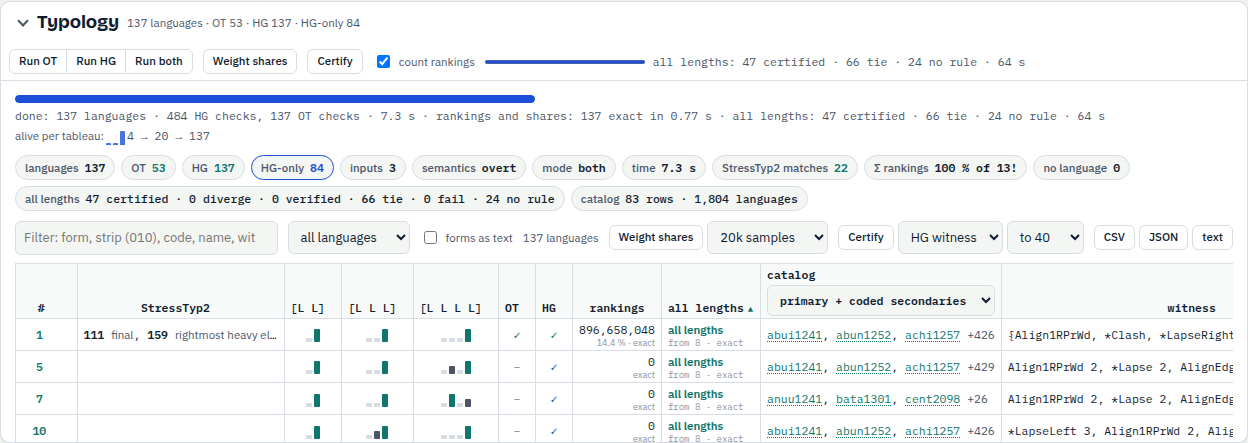Click the blue progress bar under done status
Viewport: 1248px width, 443px height.
click(x=275, y=99)
